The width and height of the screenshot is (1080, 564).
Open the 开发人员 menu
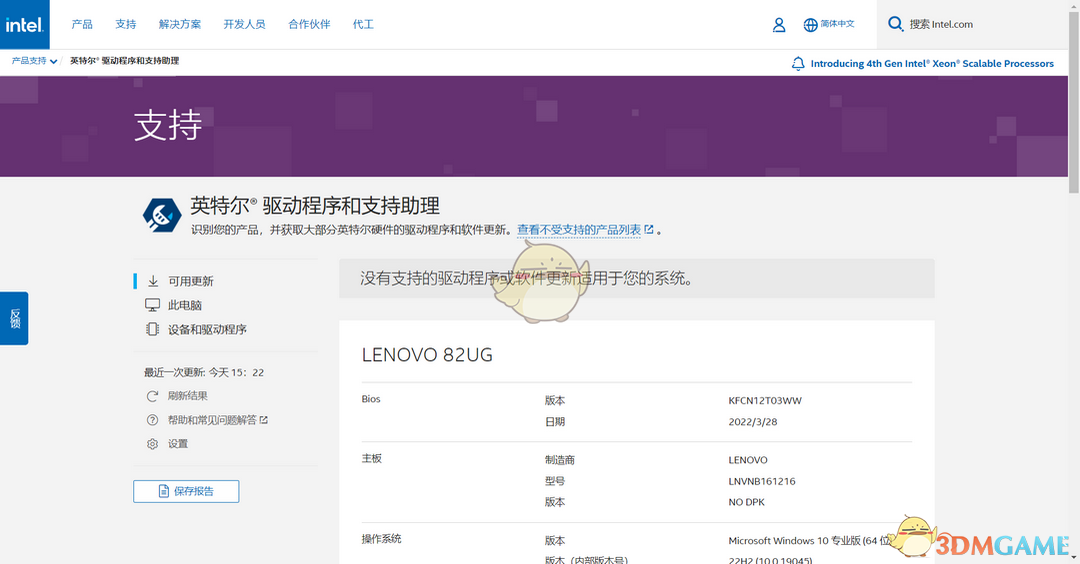point(245,24)
